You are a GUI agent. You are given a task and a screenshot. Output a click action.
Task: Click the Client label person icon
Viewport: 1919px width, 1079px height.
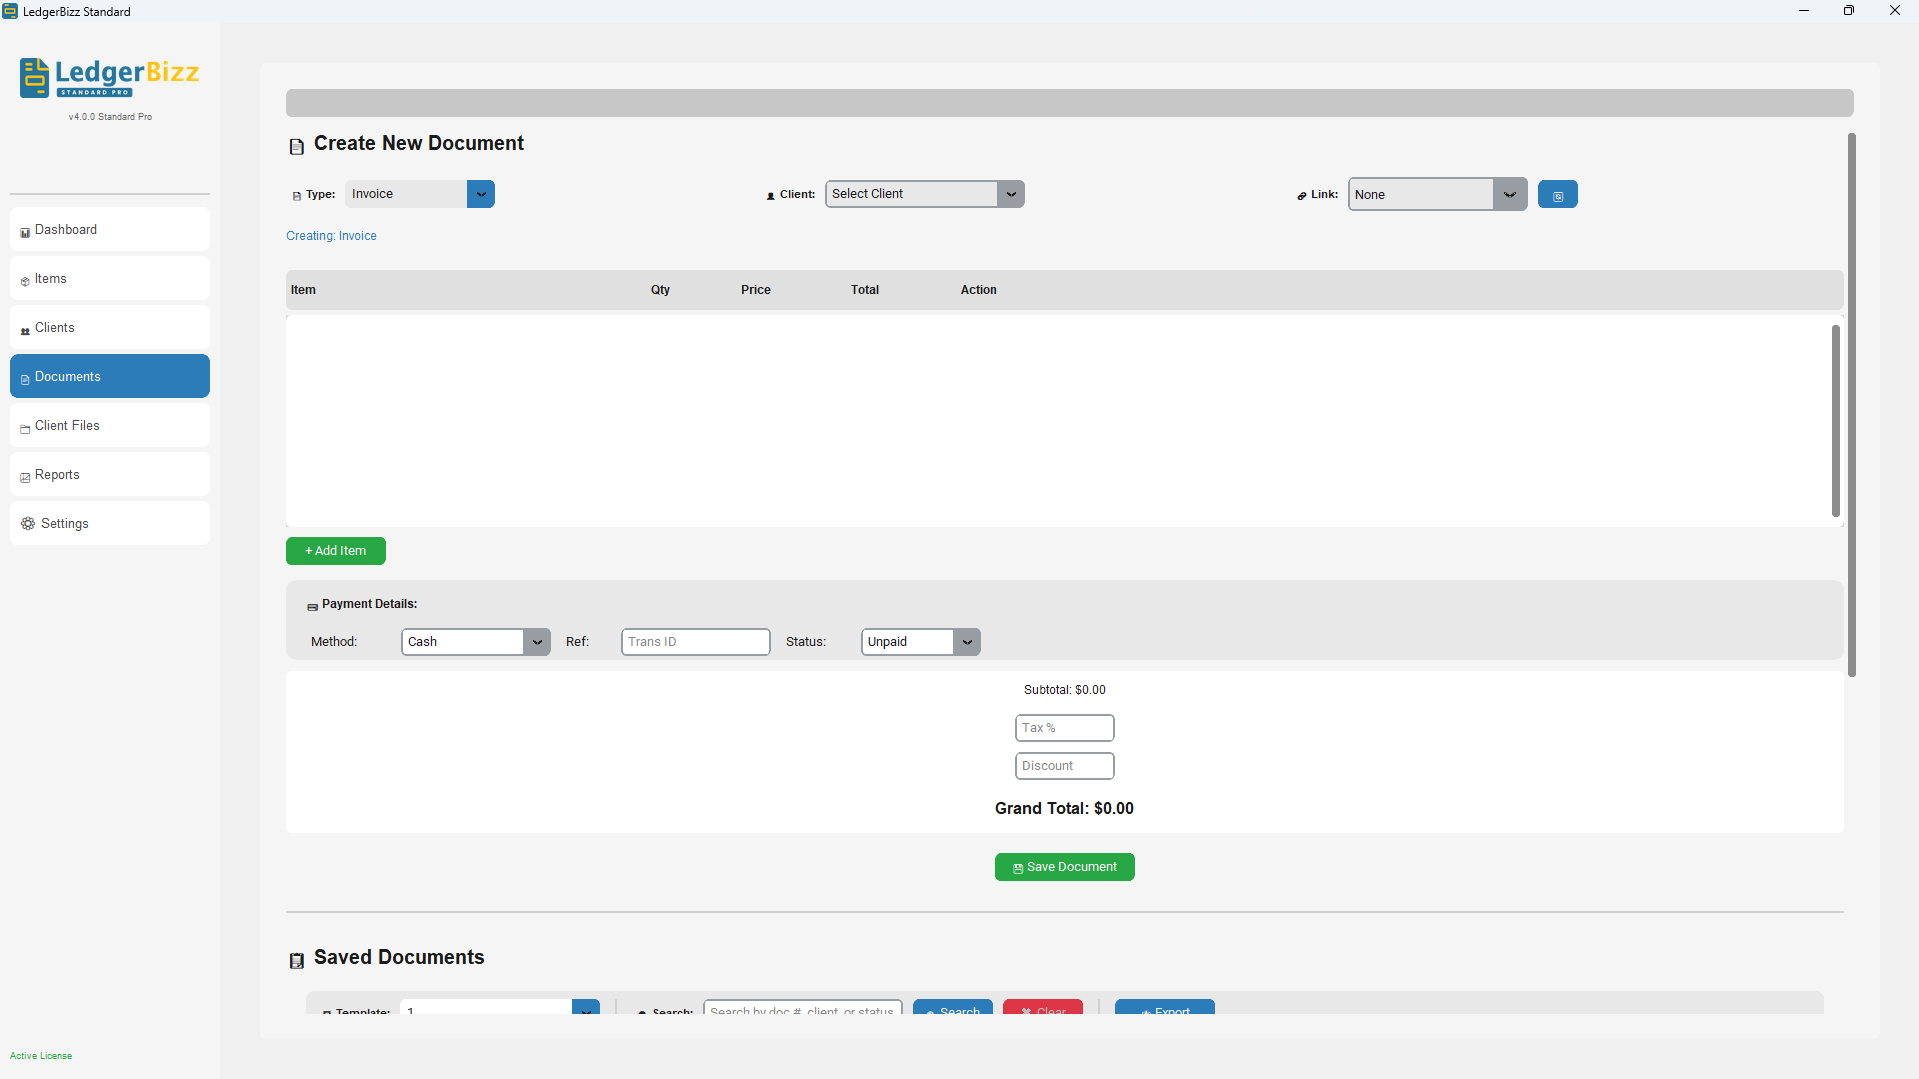770,196
